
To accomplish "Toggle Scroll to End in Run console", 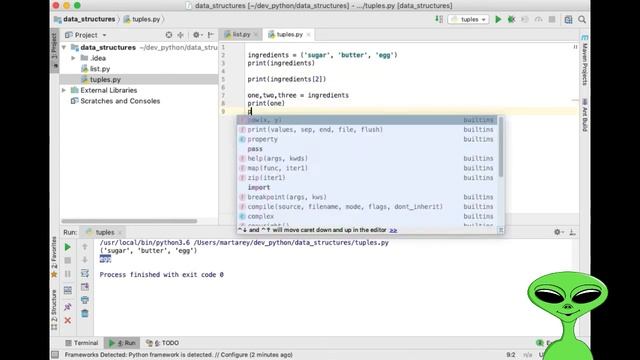I will (x=84, y=287).
